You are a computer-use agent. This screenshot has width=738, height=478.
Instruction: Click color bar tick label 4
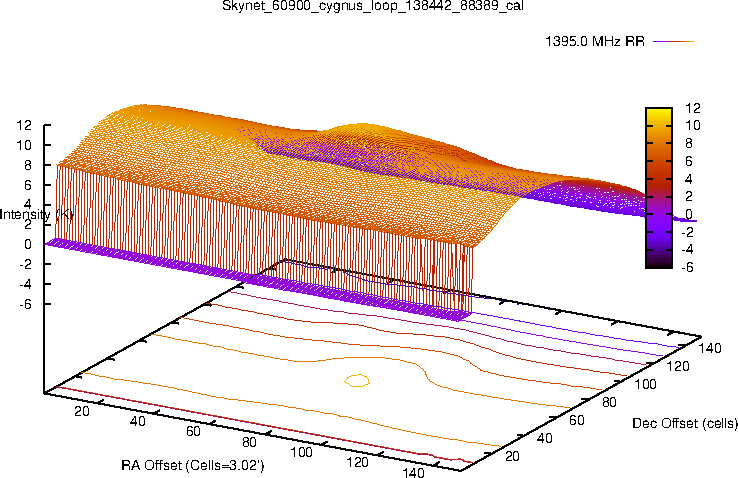pos(689,179)
